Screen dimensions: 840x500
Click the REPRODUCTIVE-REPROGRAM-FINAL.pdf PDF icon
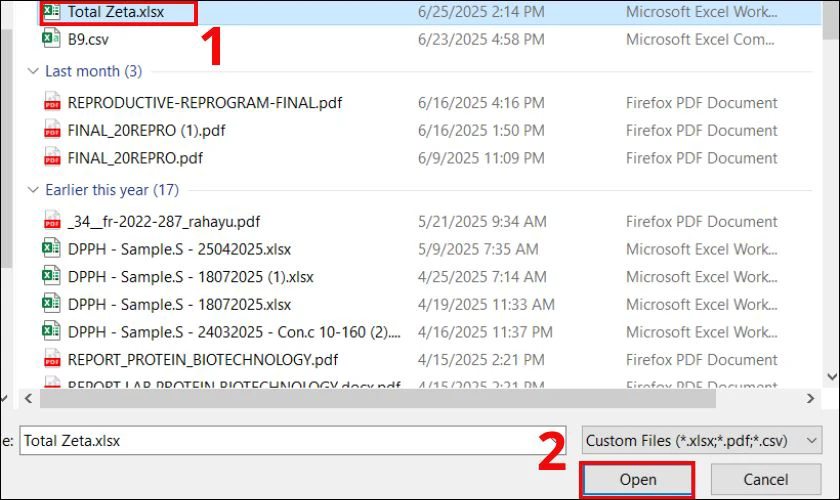pos(52,102)
